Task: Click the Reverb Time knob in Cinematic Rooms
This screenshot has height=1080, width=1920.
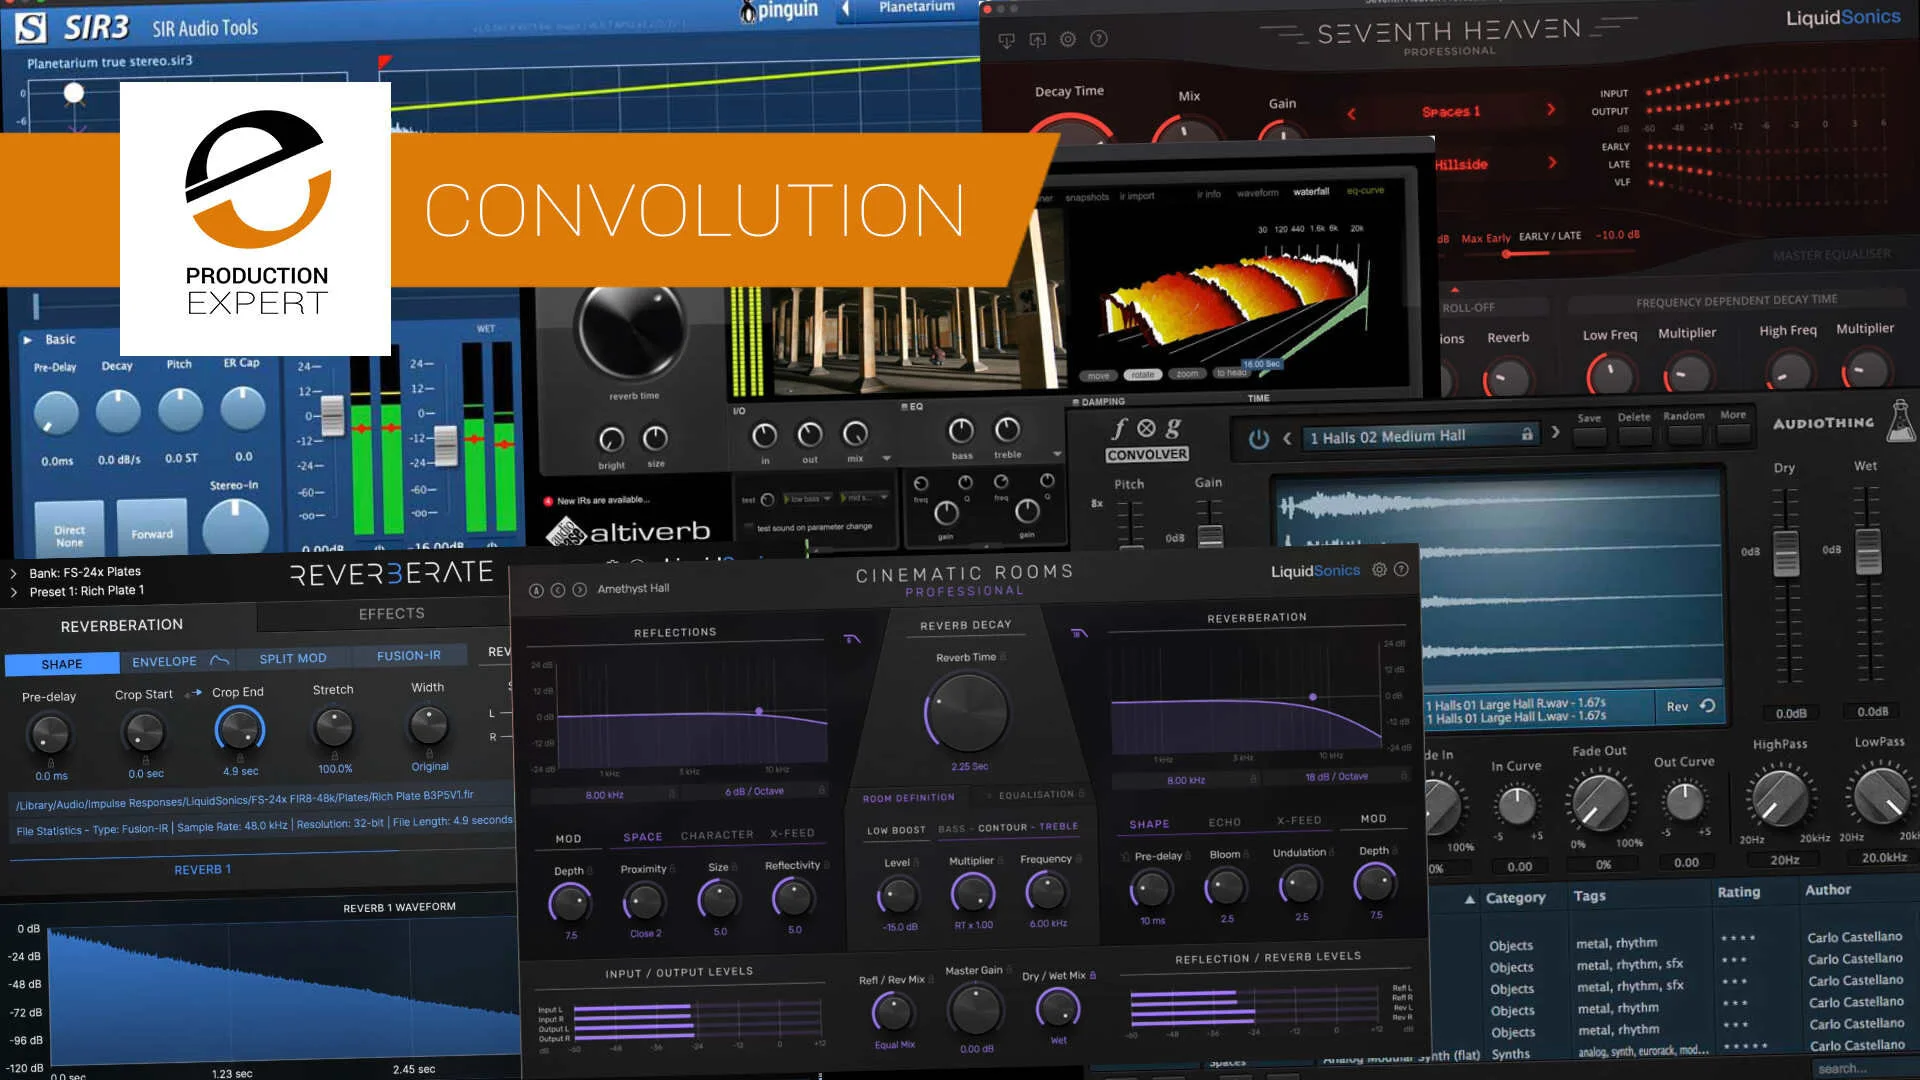Action: [967, 712]
